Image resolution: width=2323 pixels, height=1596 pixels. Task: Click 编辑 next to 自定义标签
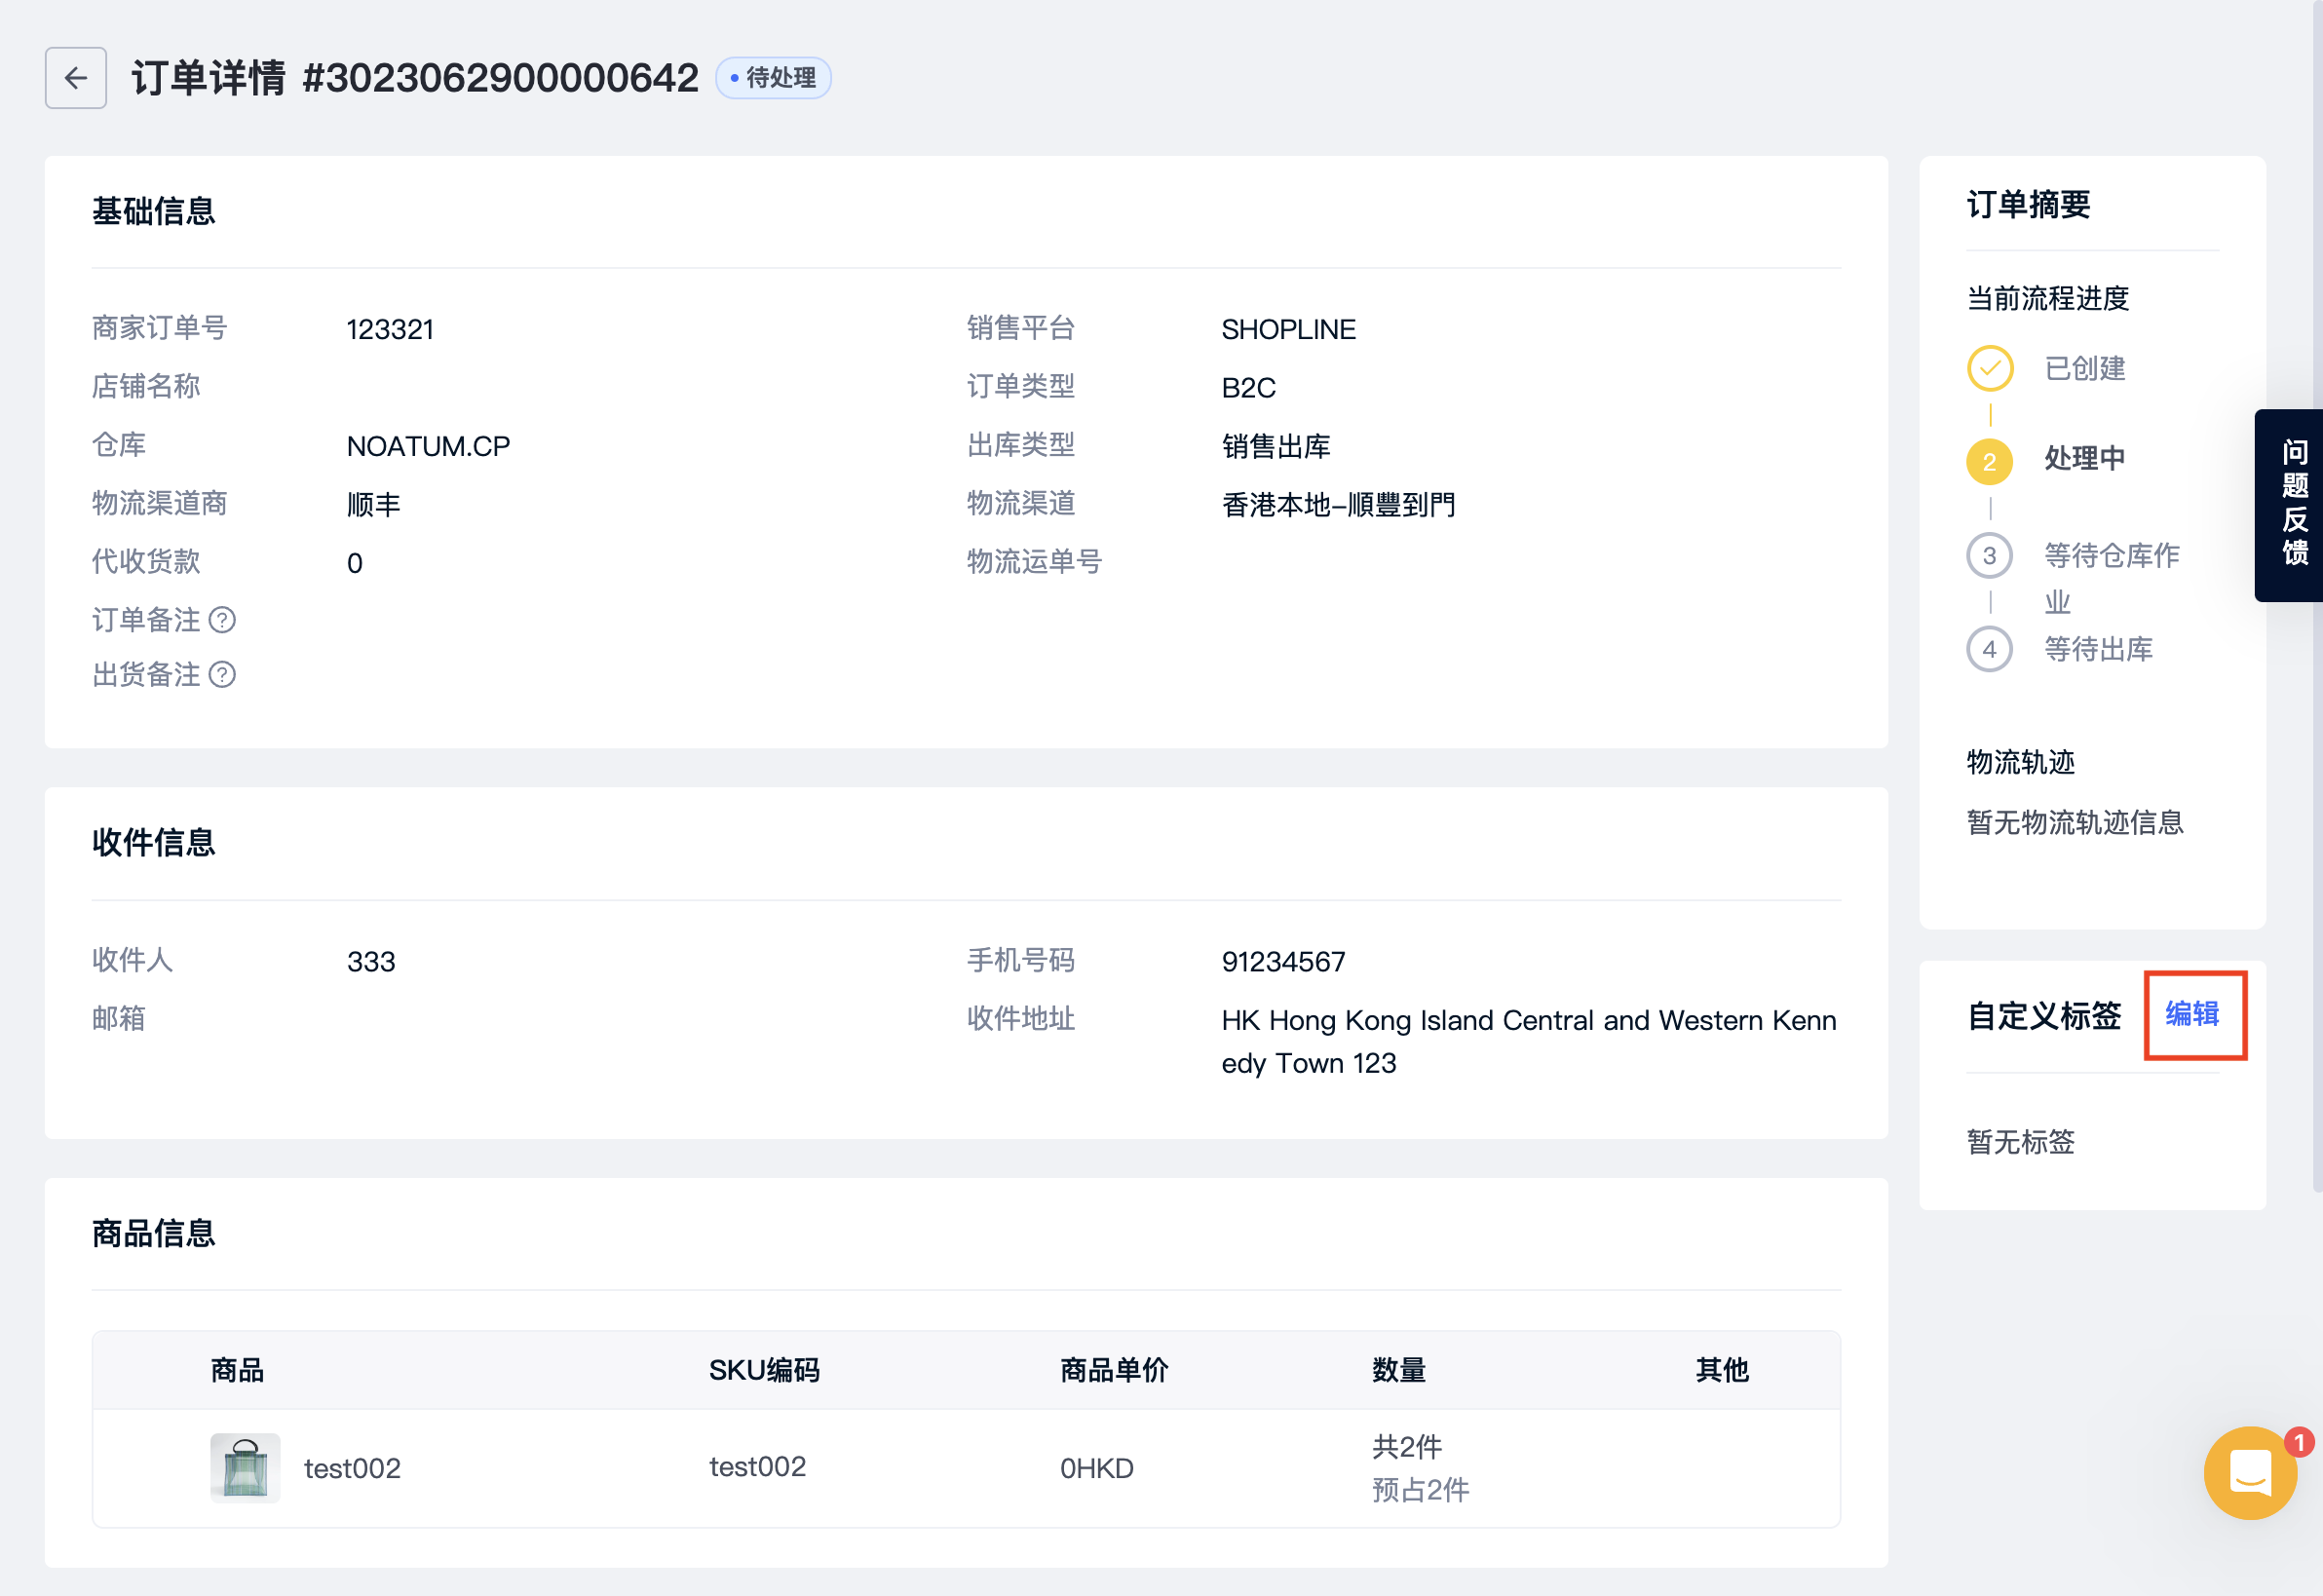click(2192, 1014)
